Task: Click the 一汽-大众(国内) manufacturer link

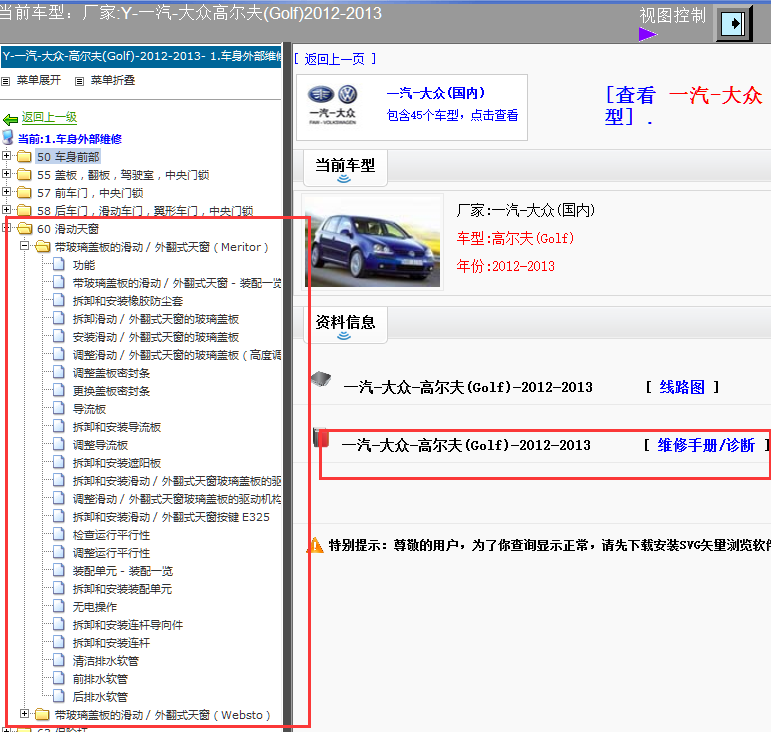Action: point(436,93)
